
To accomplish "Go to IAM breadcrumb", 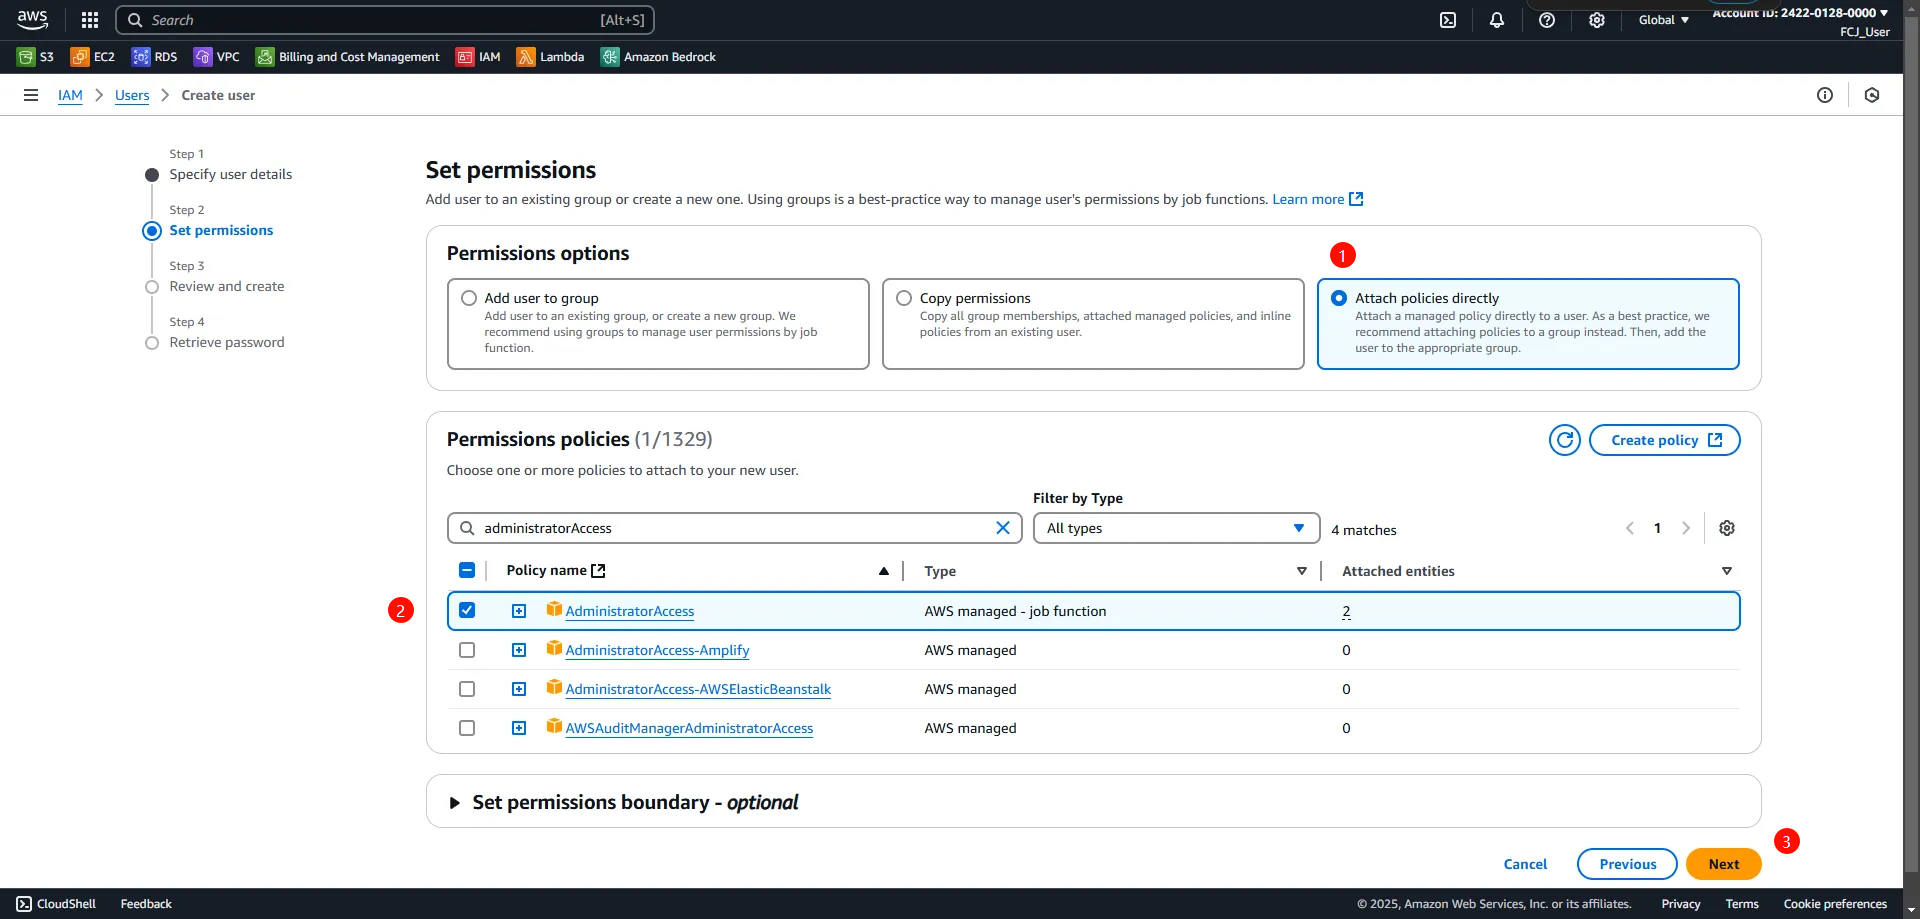I will click(x=70, y=95).
